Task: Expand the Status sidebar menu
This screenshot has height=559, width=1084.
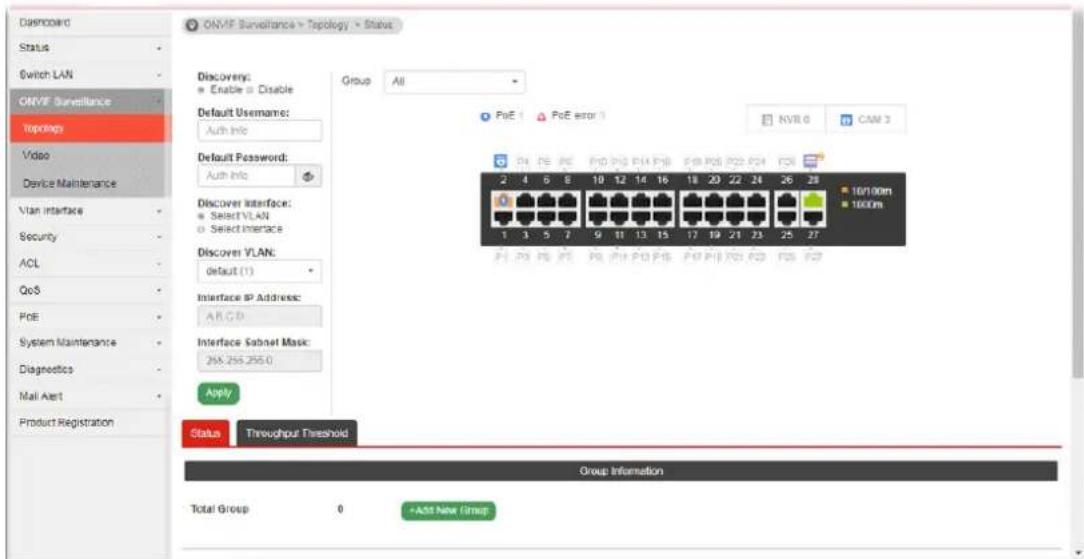Action: pos(86,50)
